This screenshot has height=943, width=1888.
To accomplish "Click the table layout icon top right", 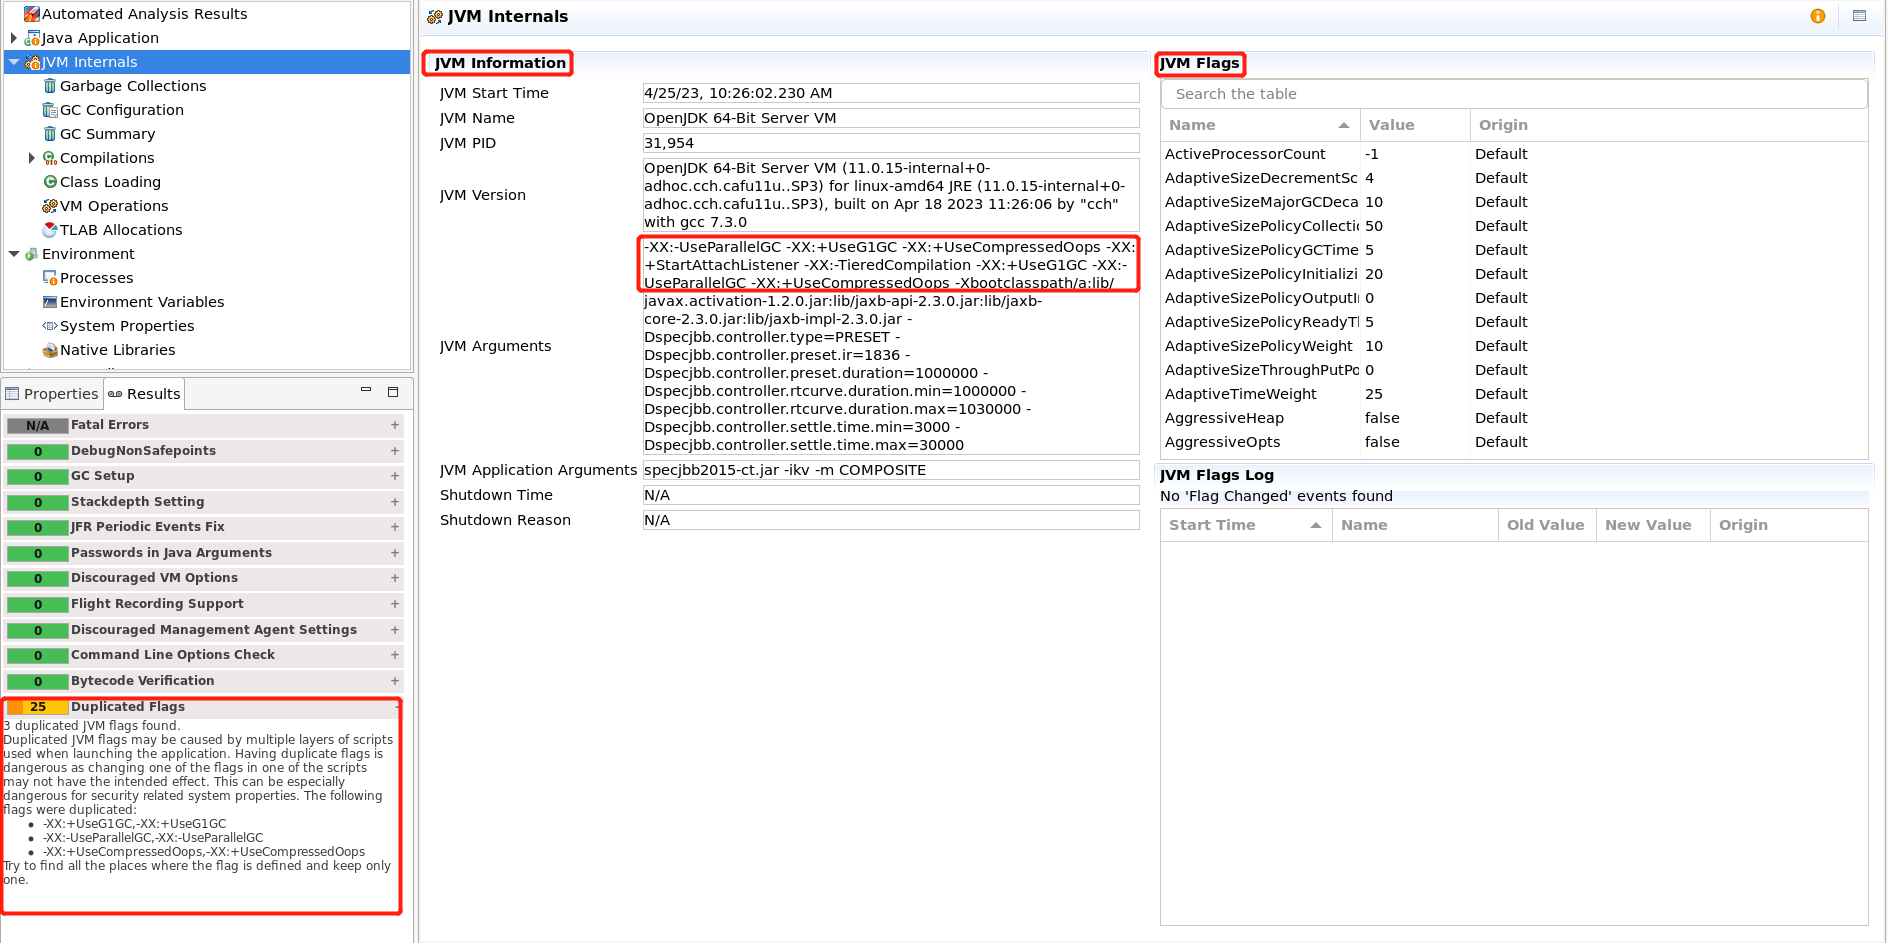I will pyautogui.click(x=1859, y=16).
